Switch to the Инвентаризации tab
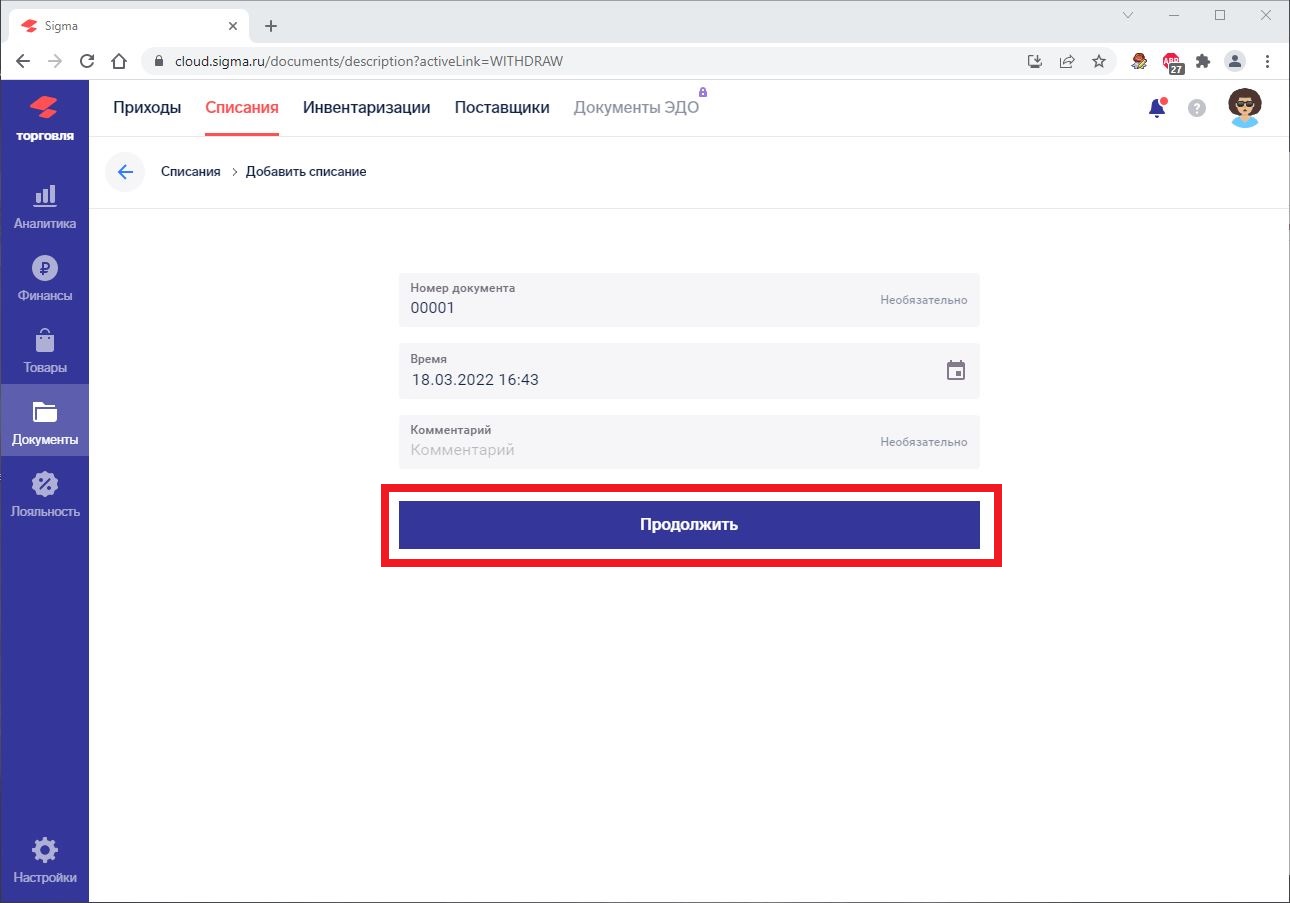 pos(366,108)
